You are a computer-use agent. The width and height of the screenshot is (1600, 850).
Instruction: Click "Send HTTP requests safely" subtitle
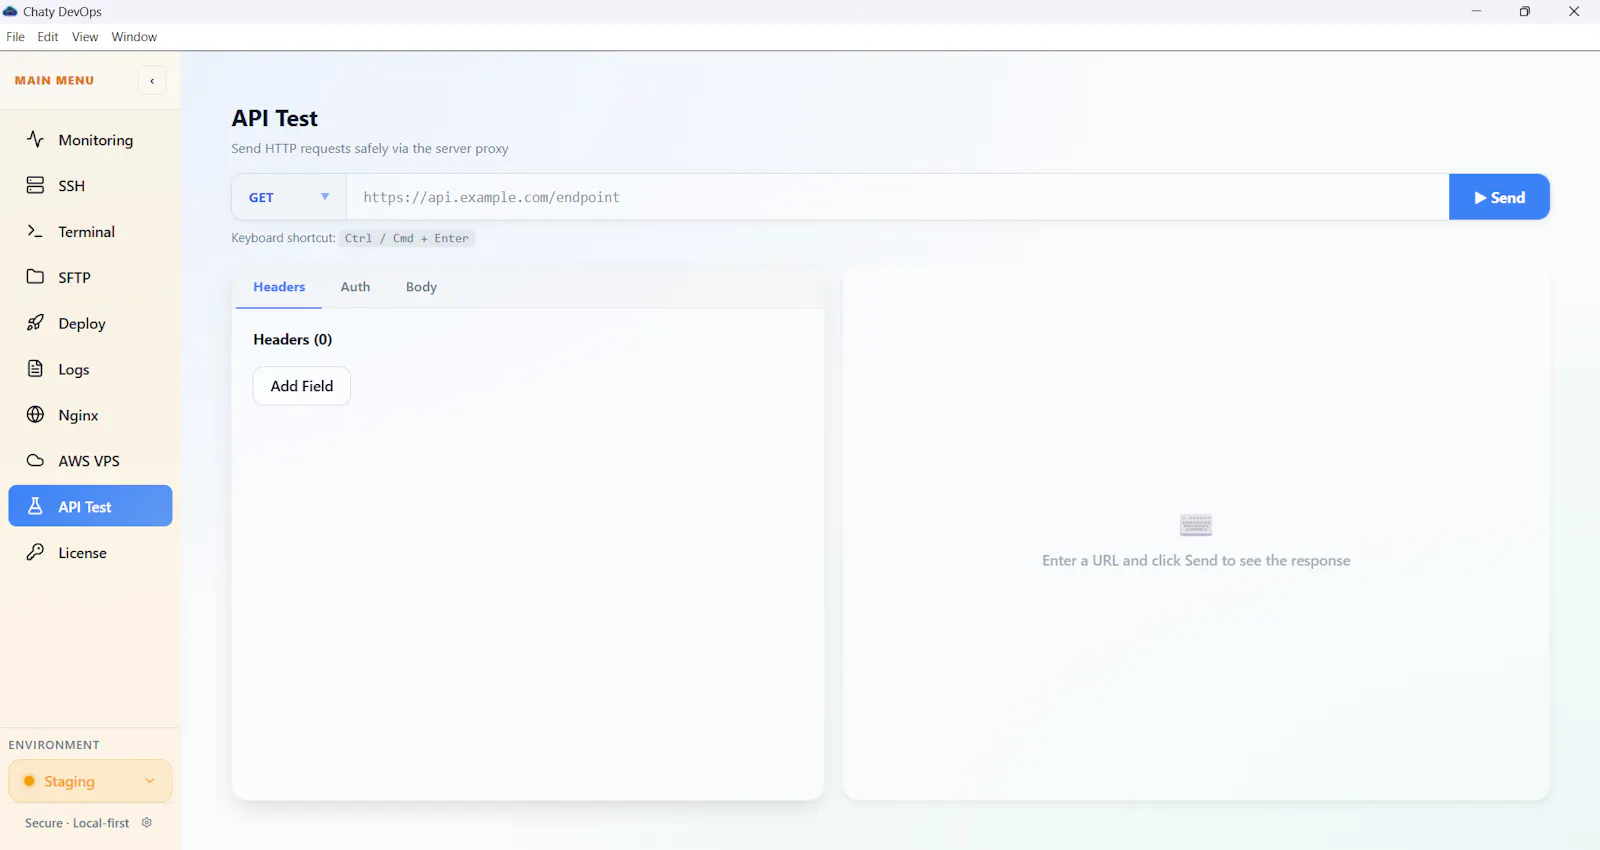click(370, 148)
